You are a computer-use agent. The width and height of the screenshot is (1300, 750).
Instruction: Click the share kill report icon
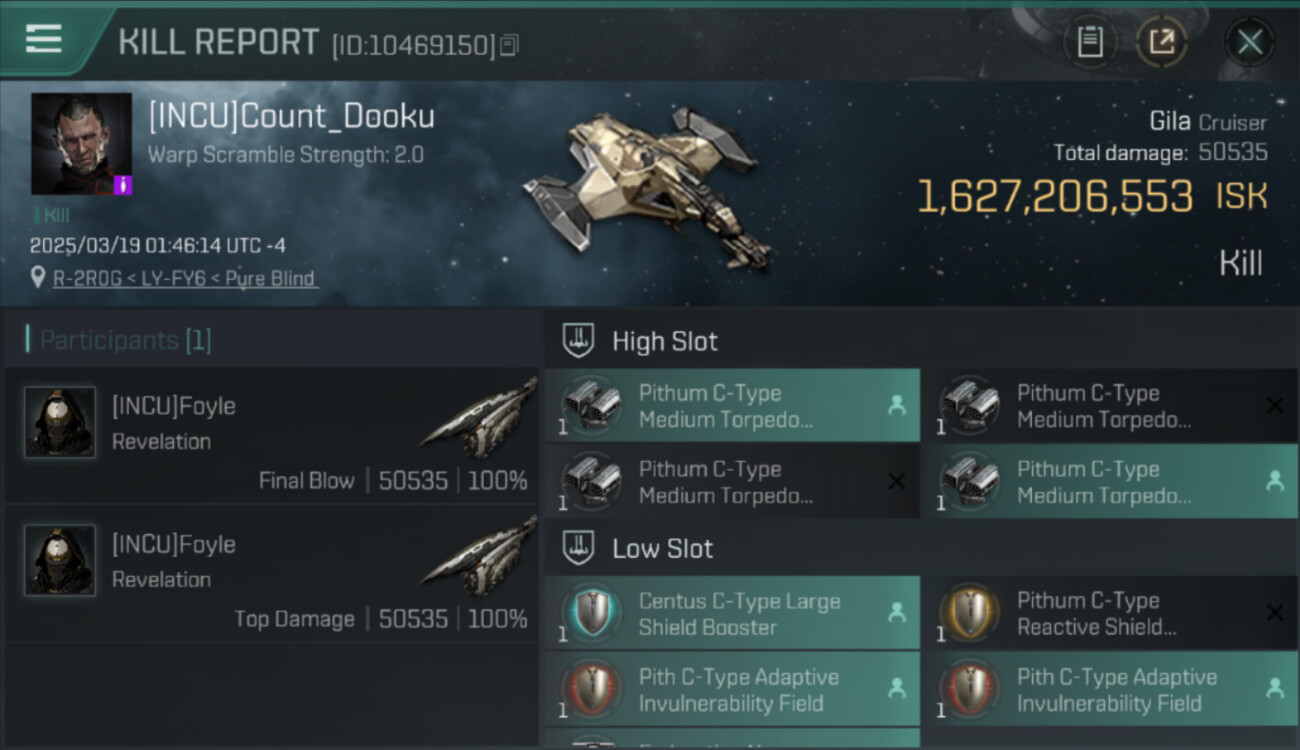[1162, 42]
